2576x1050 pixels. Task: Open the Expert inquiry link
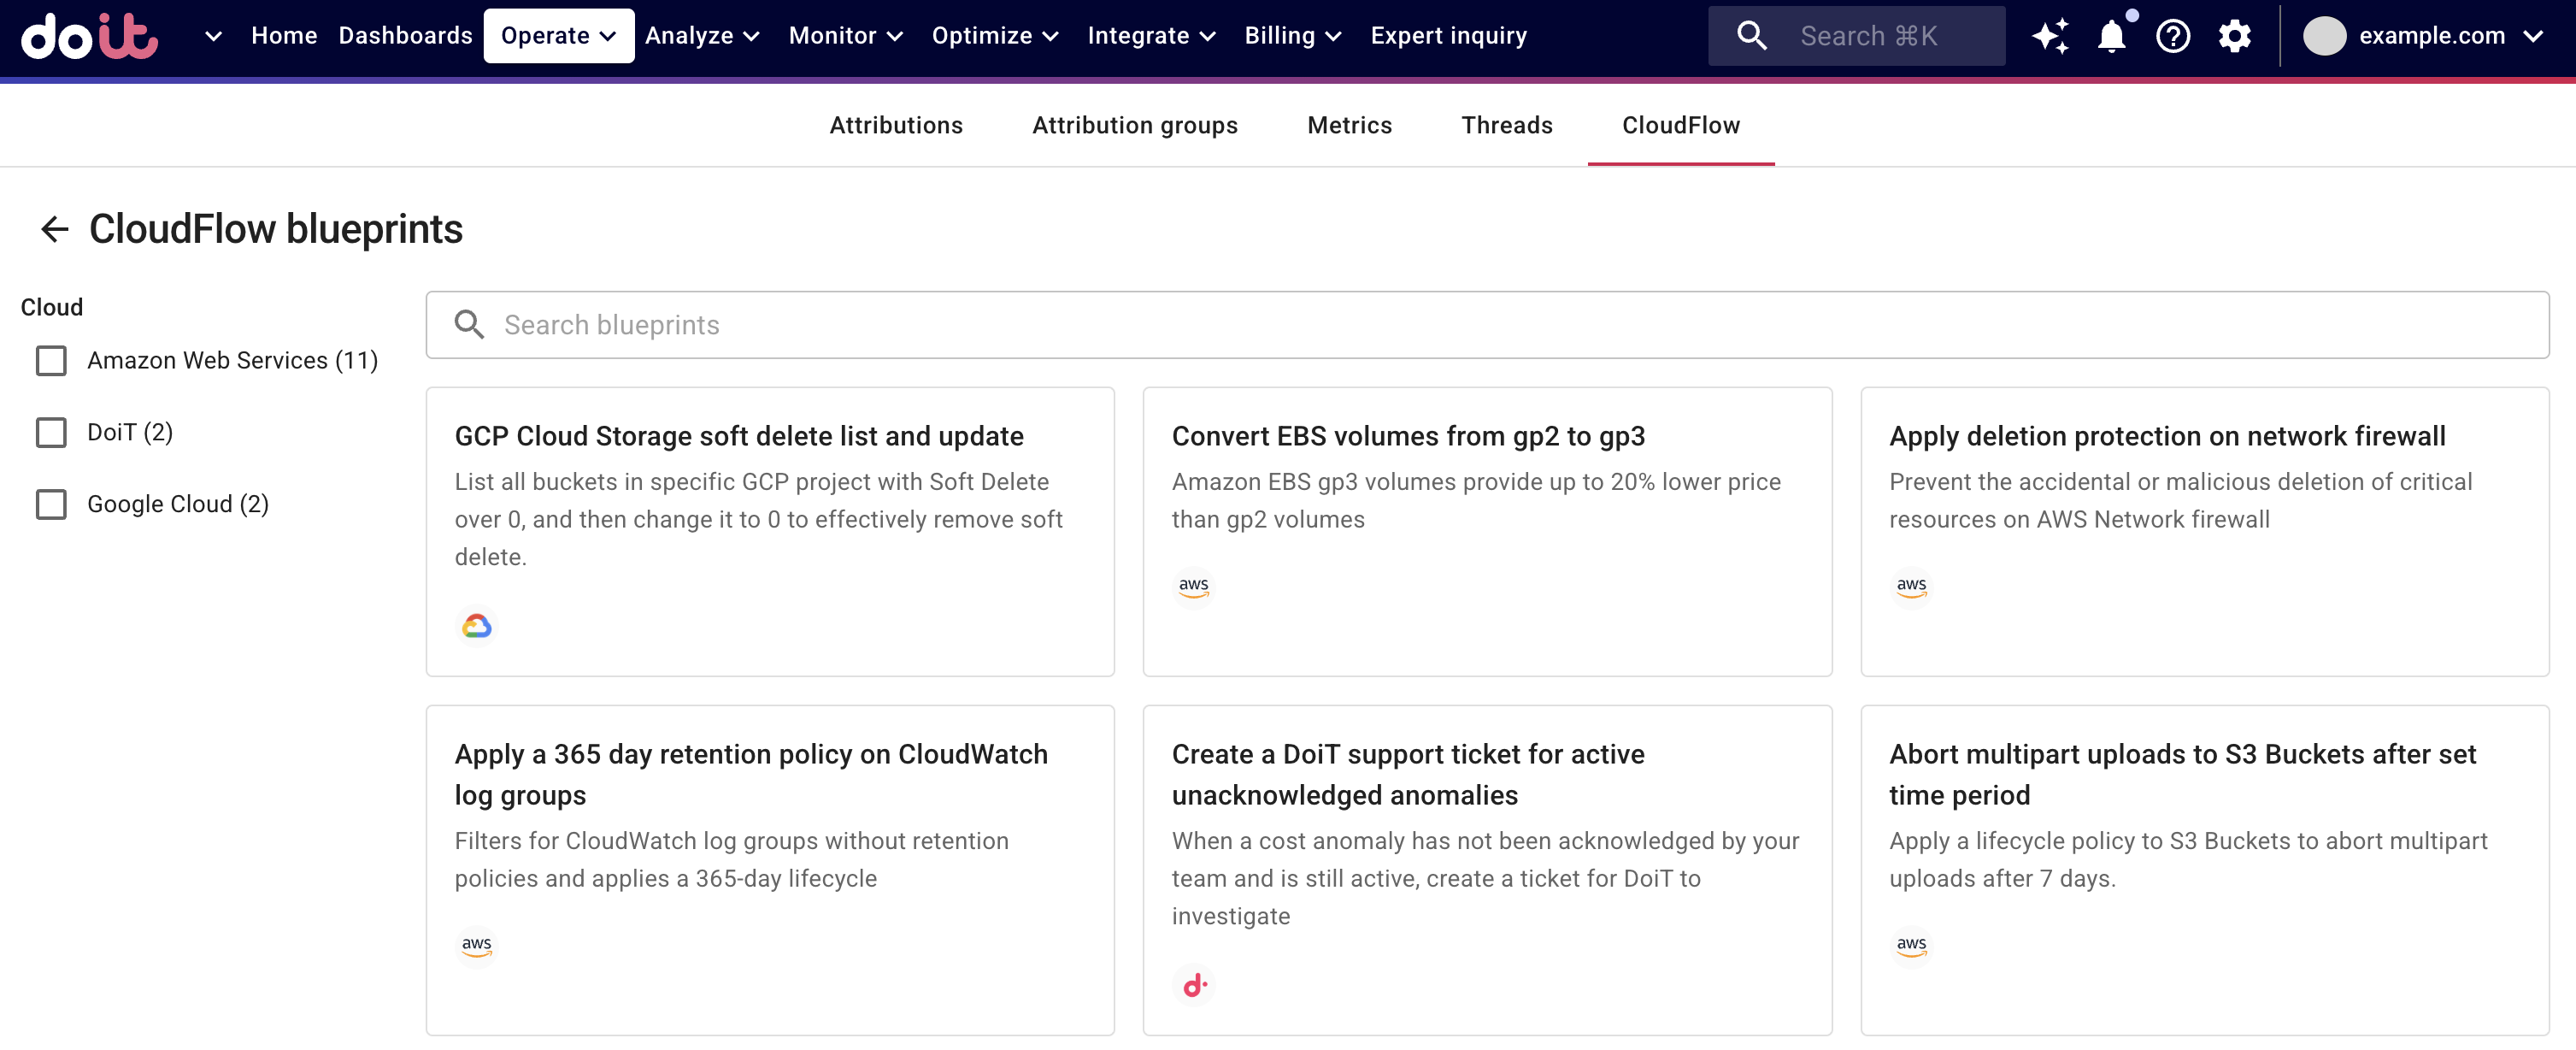pyautogui.click(x=1448, y=36)
